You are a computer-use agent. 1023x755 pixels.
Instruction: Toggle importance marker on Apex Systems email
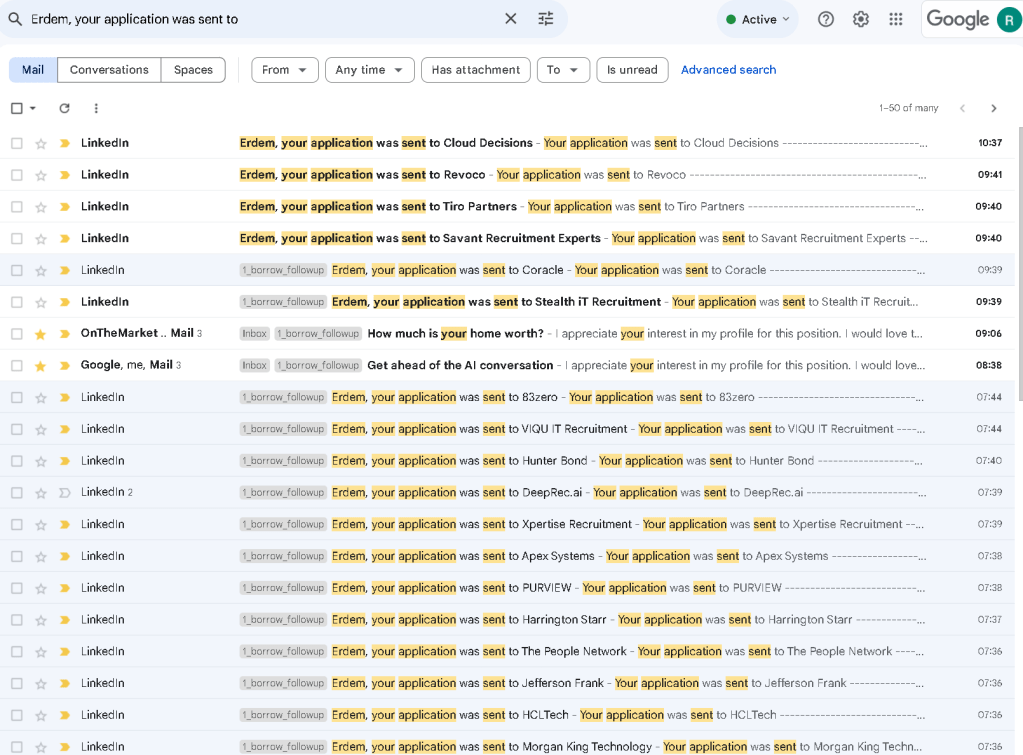pos(65,557)
